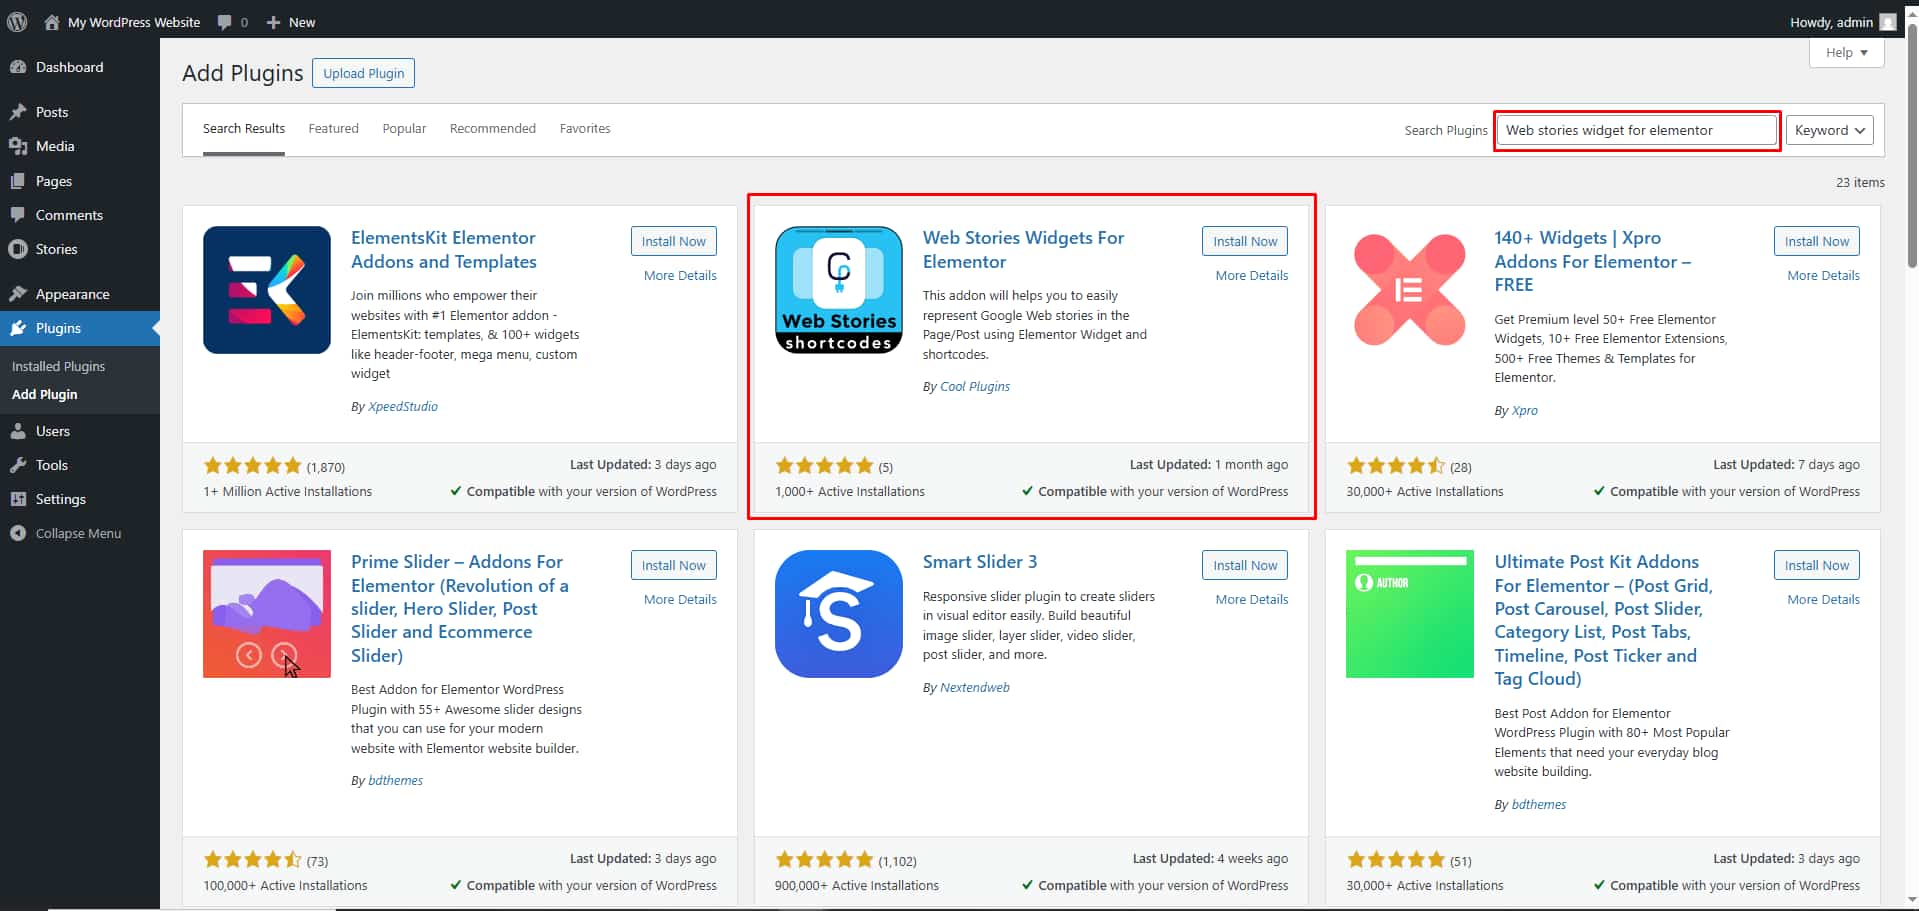The width and height of the screenshot is (1919, 911).
Task: Click the Pages icon in sidebar
Action: tap(18, 181)
